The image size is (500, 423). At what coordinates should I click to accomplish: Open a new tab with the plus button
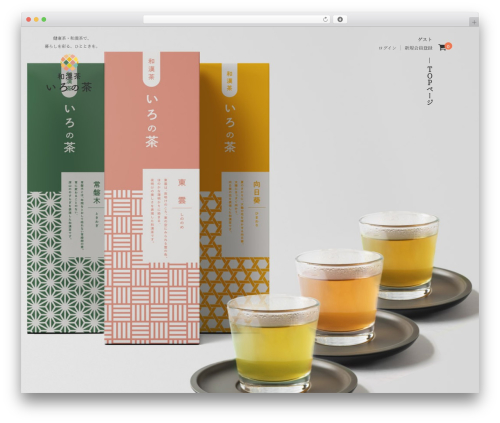tap(474, 22)
